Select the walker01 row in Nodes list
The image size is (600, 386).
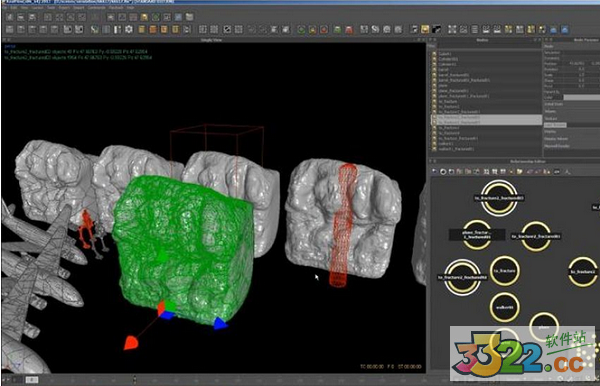click(486, 143)
